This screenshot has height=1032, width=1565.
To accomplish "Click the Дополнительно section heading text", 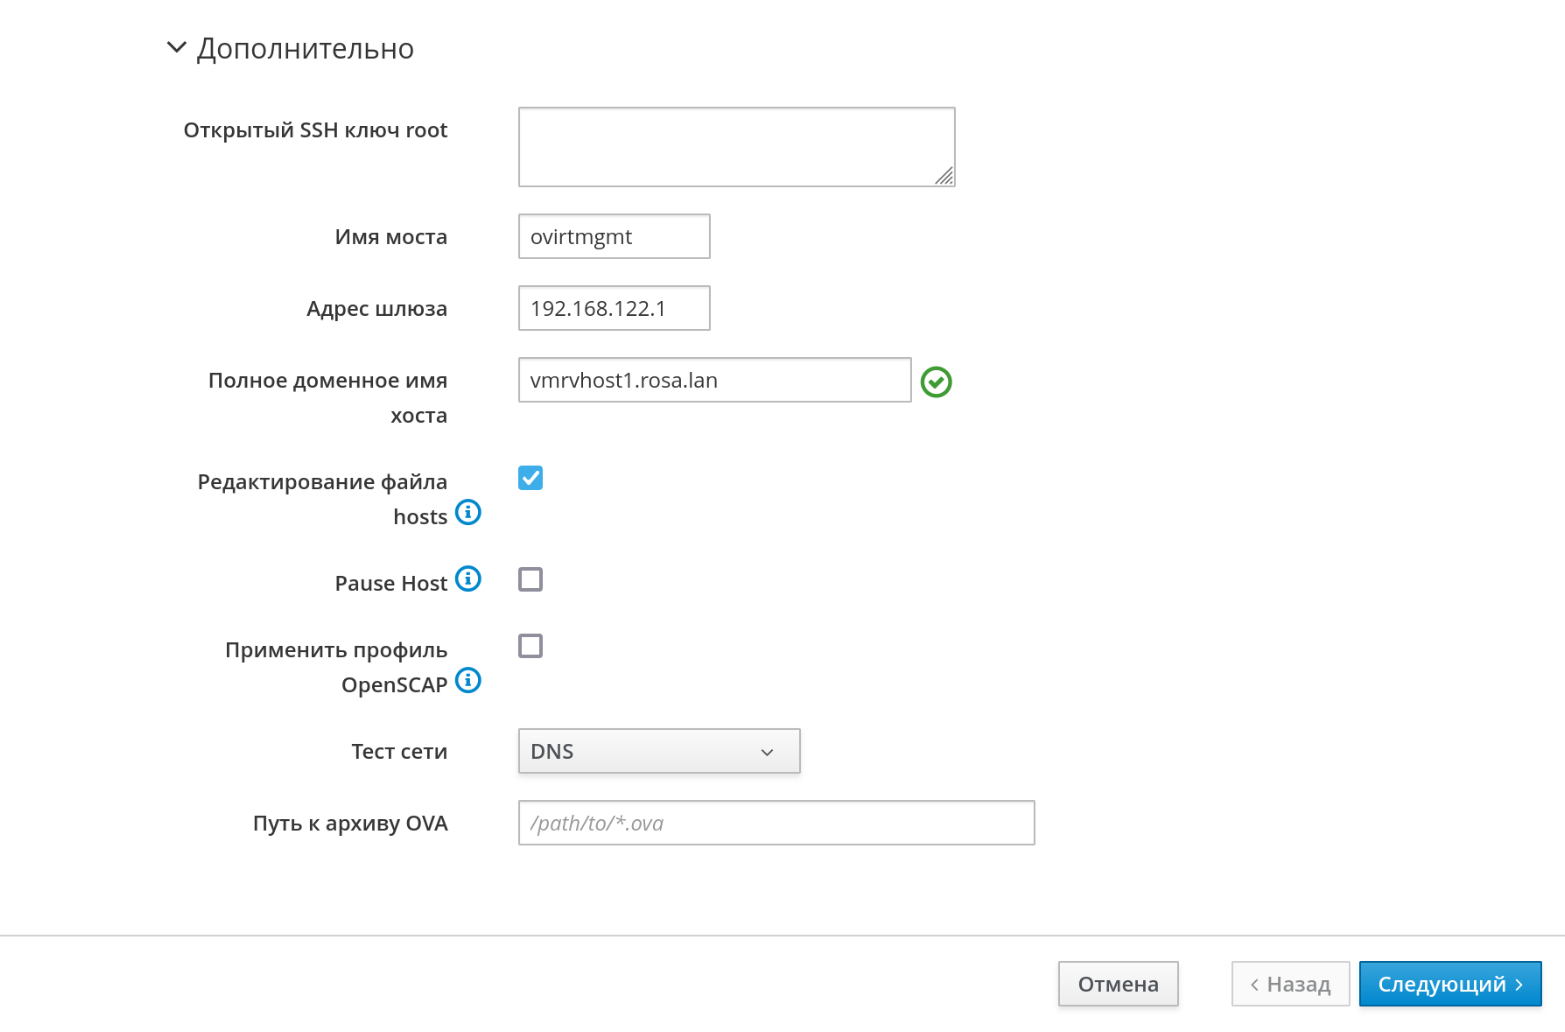I will click(305, 49).
